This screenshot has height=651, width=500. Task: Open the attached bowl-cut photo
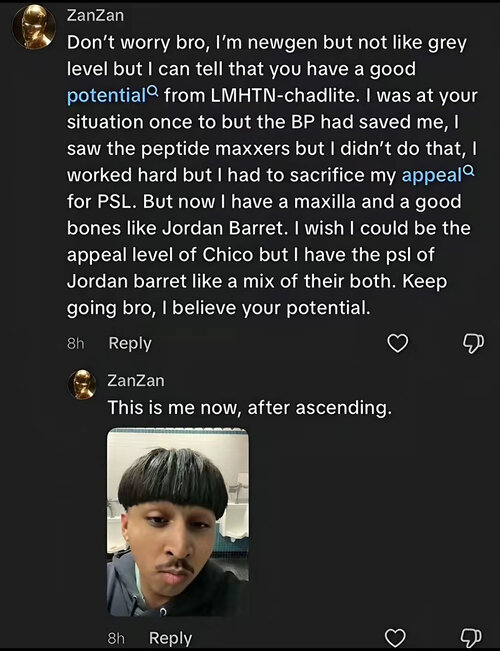pos(178,522)
